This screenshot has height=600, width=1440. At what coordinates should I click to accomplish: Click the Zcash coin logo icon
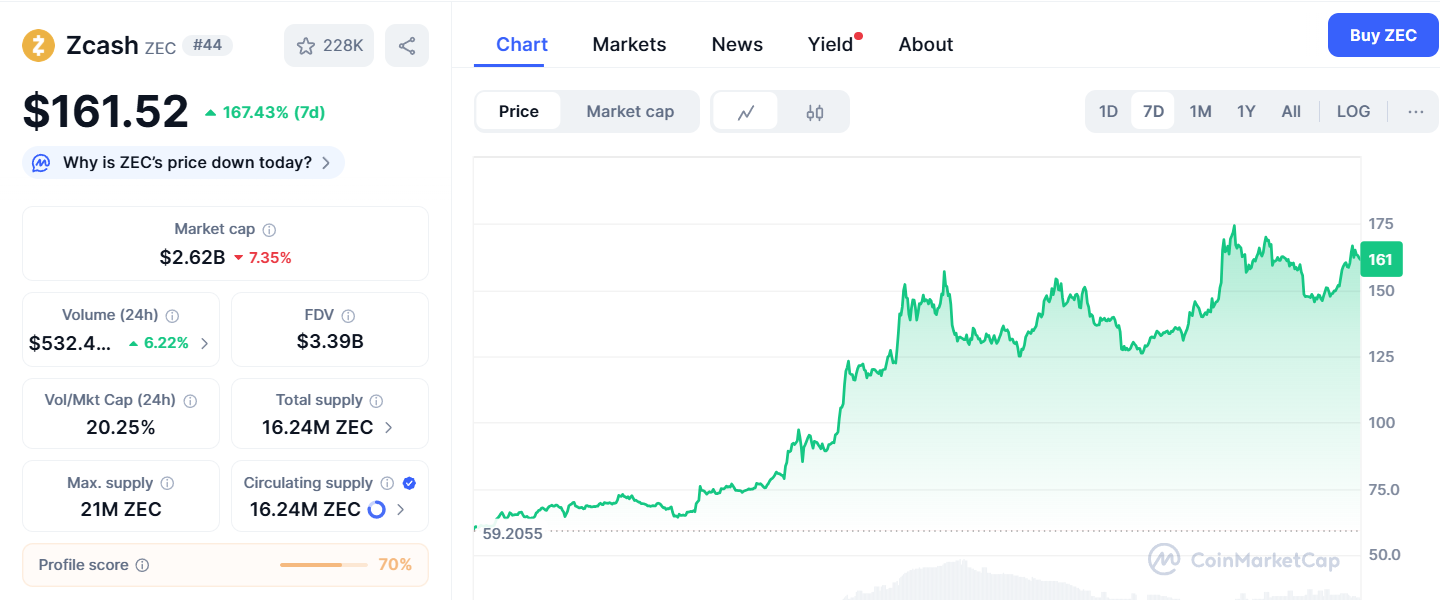39,46
